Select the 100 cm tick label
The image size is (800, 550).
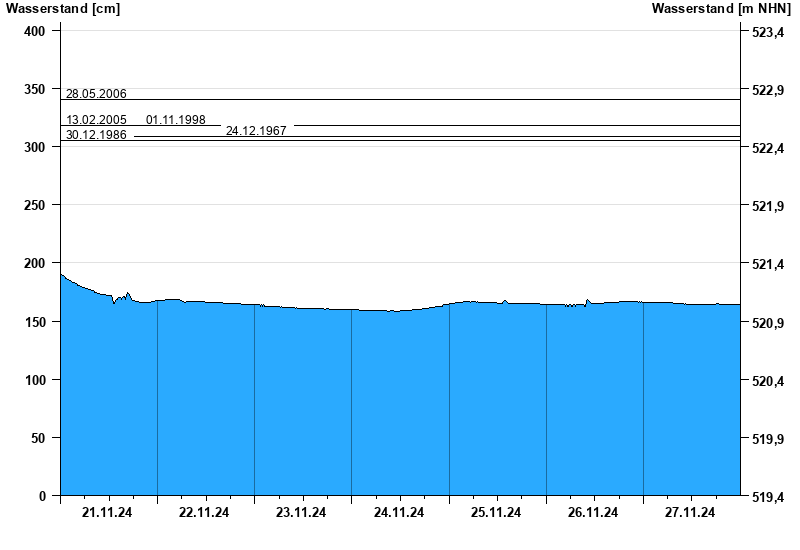pyautogui.click(x=35, y=380)
